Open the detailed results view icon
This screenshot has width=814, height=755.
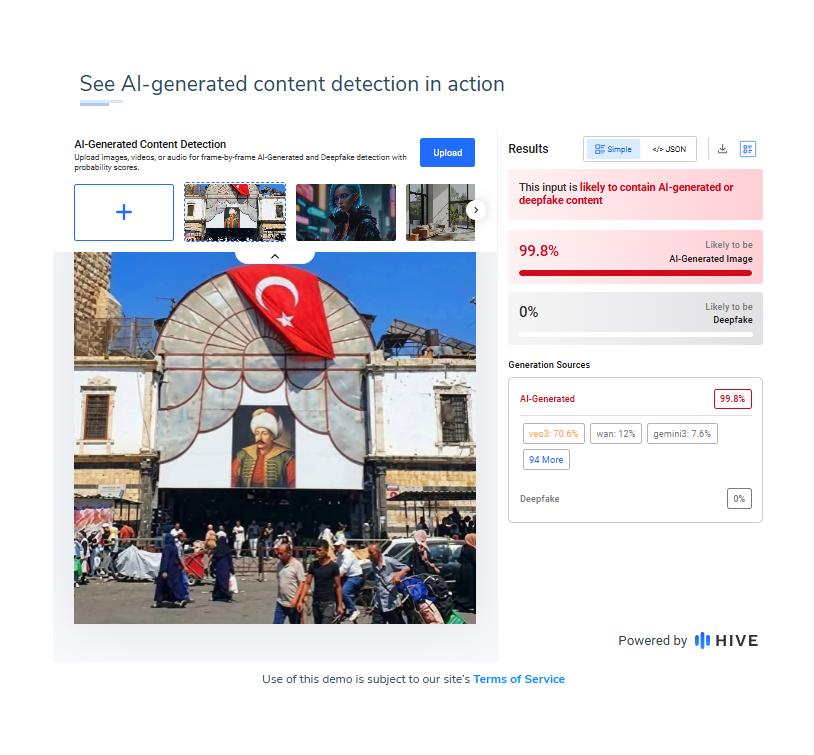(748, 149)
